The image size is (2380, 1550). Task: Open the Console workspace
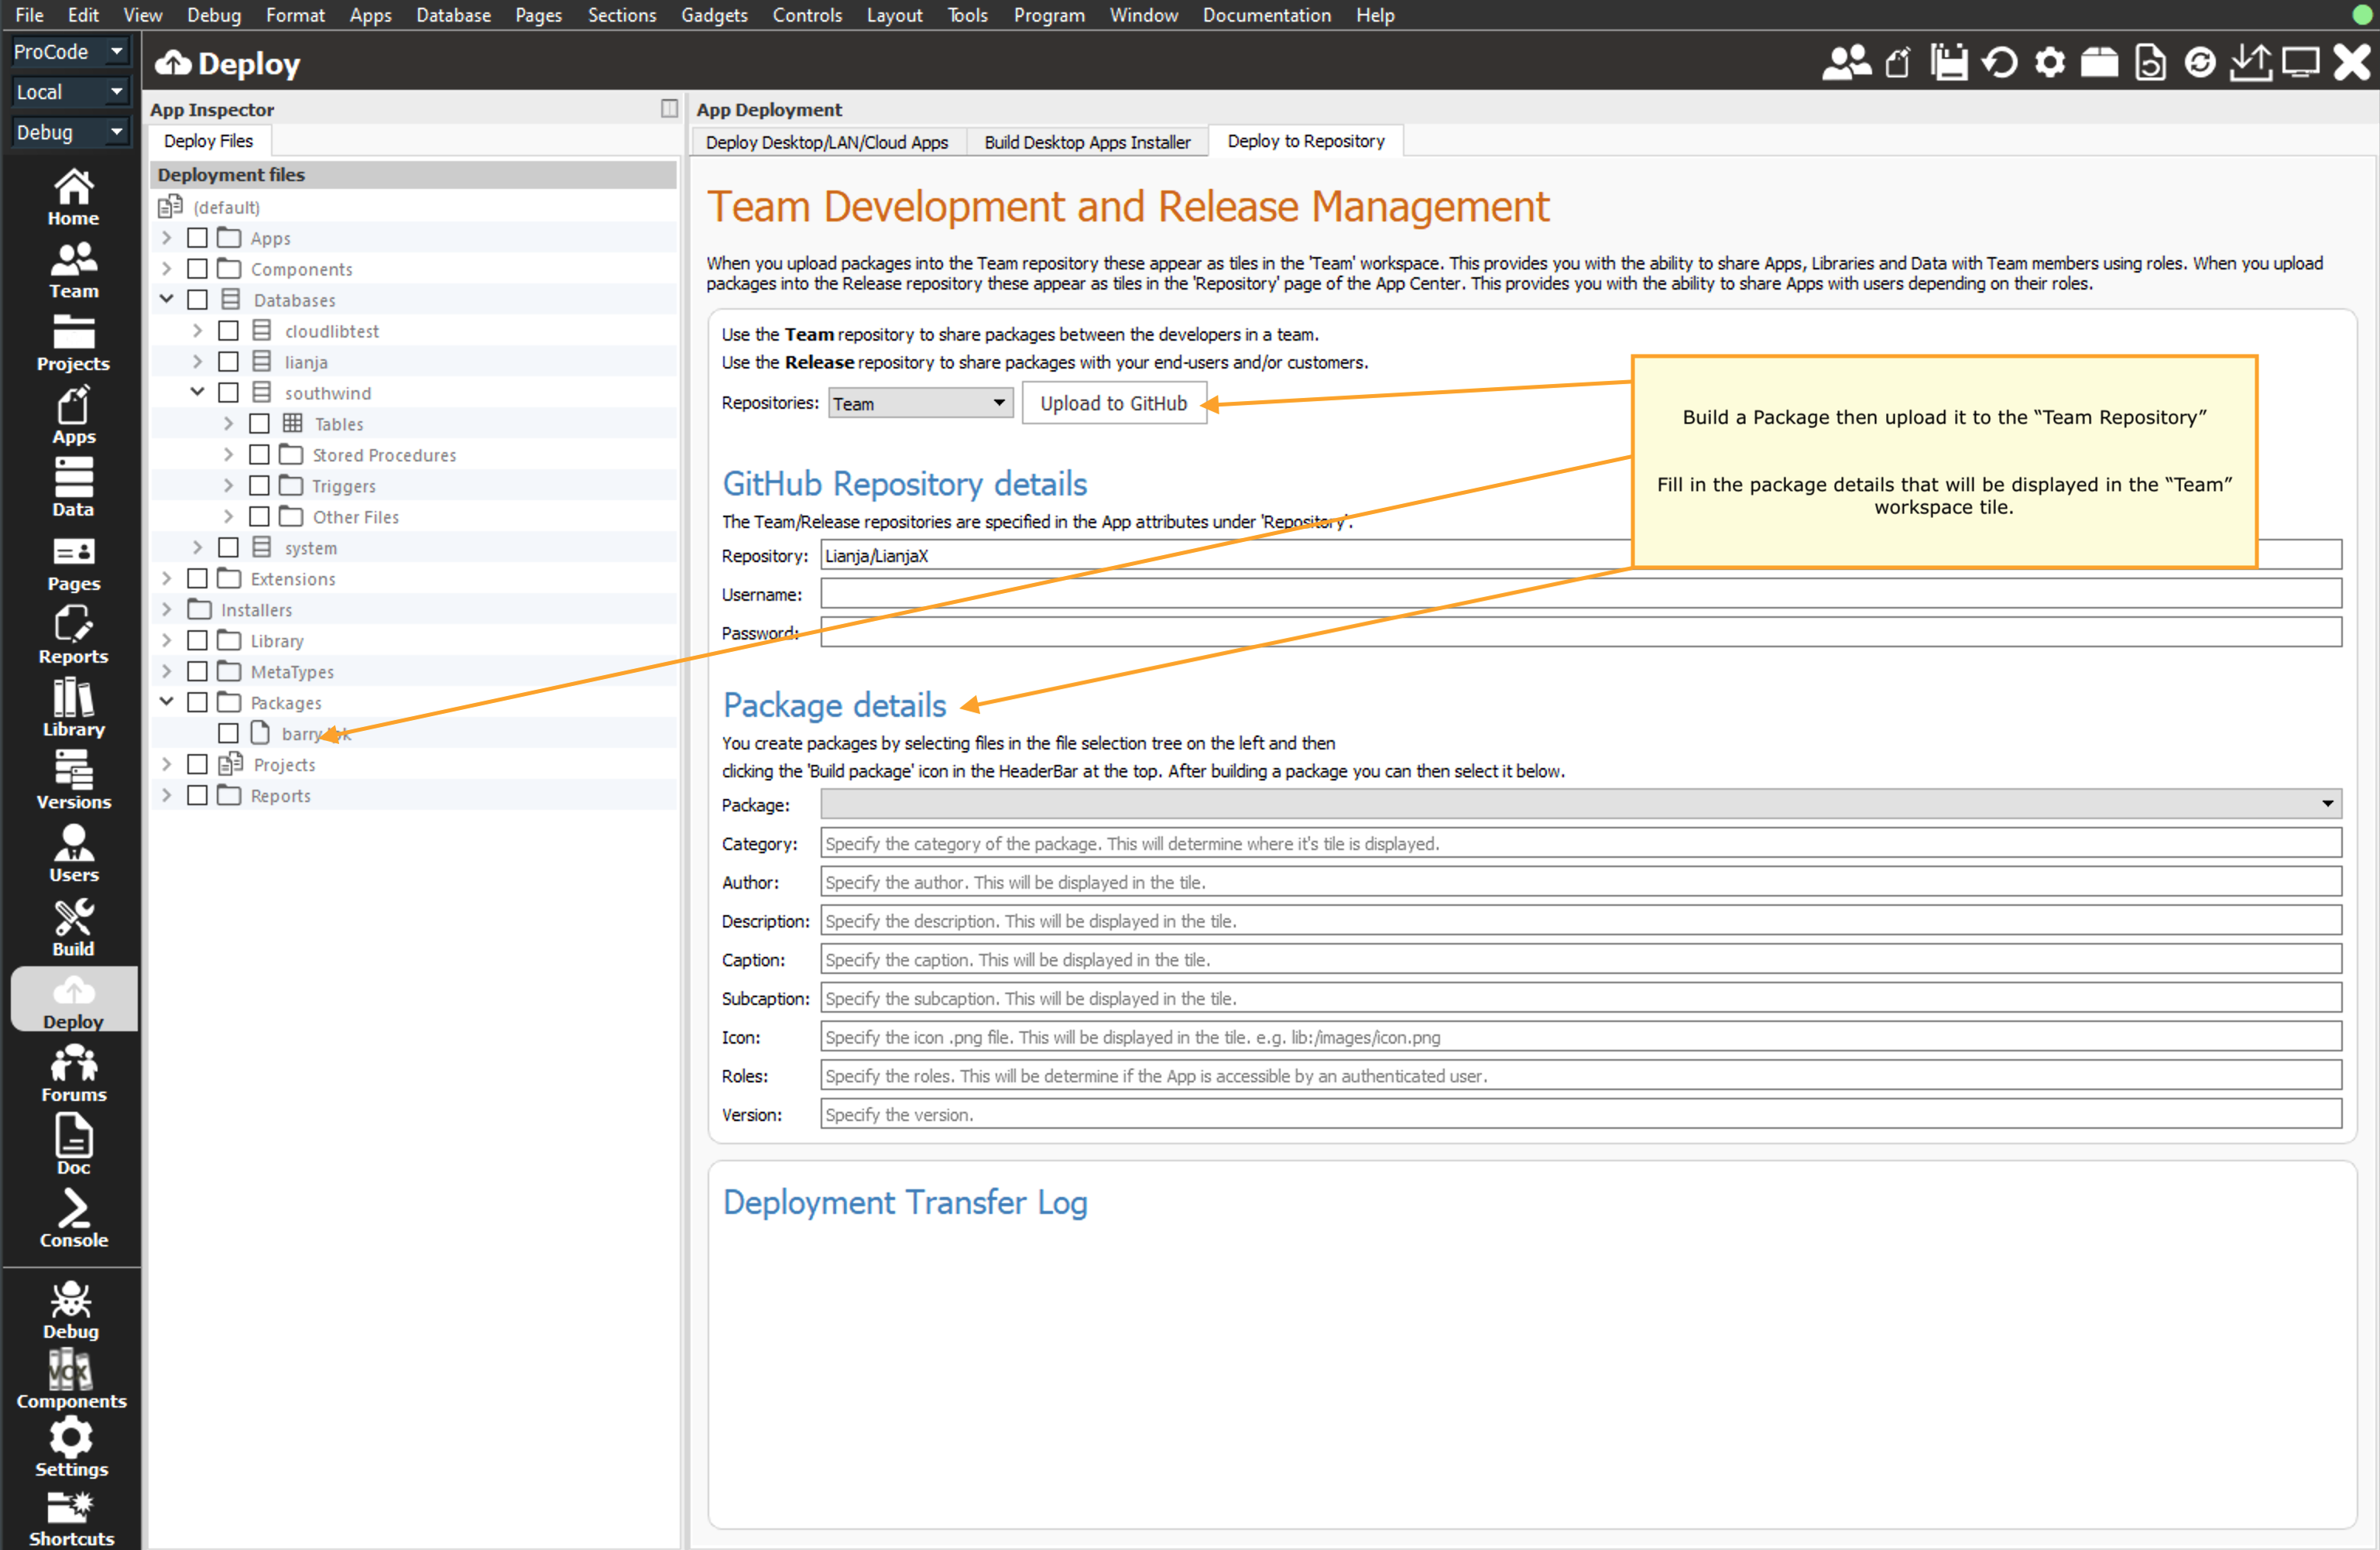pos(73,1219)
